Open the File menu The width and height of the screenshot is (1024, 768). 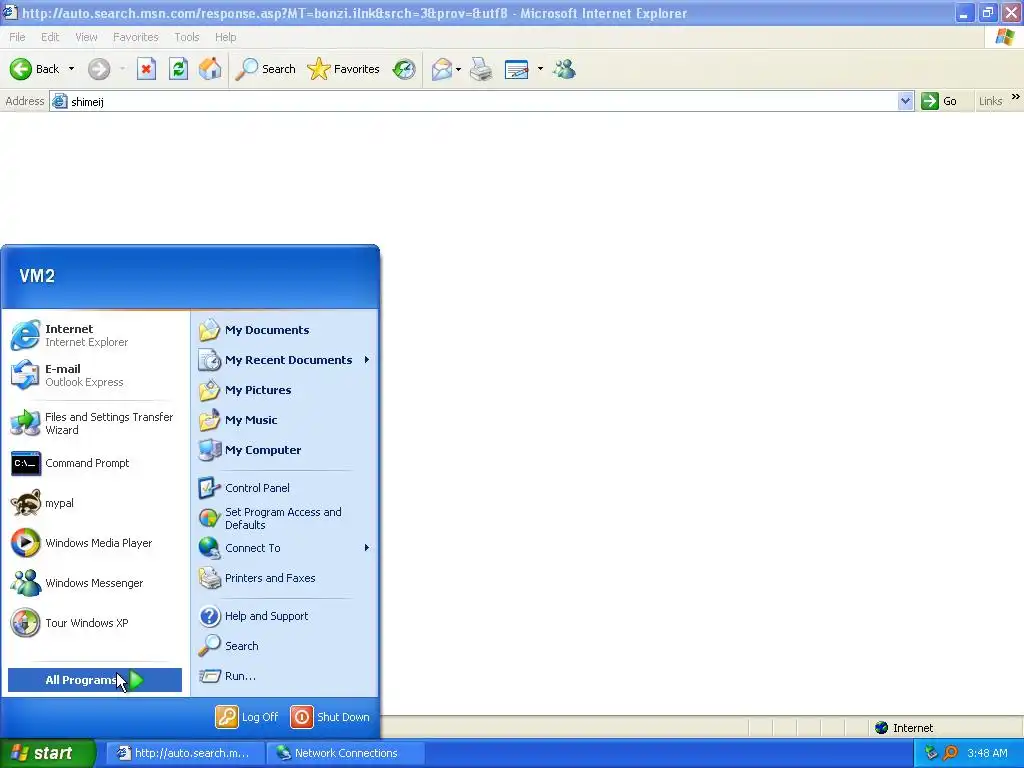coord(18,37)
